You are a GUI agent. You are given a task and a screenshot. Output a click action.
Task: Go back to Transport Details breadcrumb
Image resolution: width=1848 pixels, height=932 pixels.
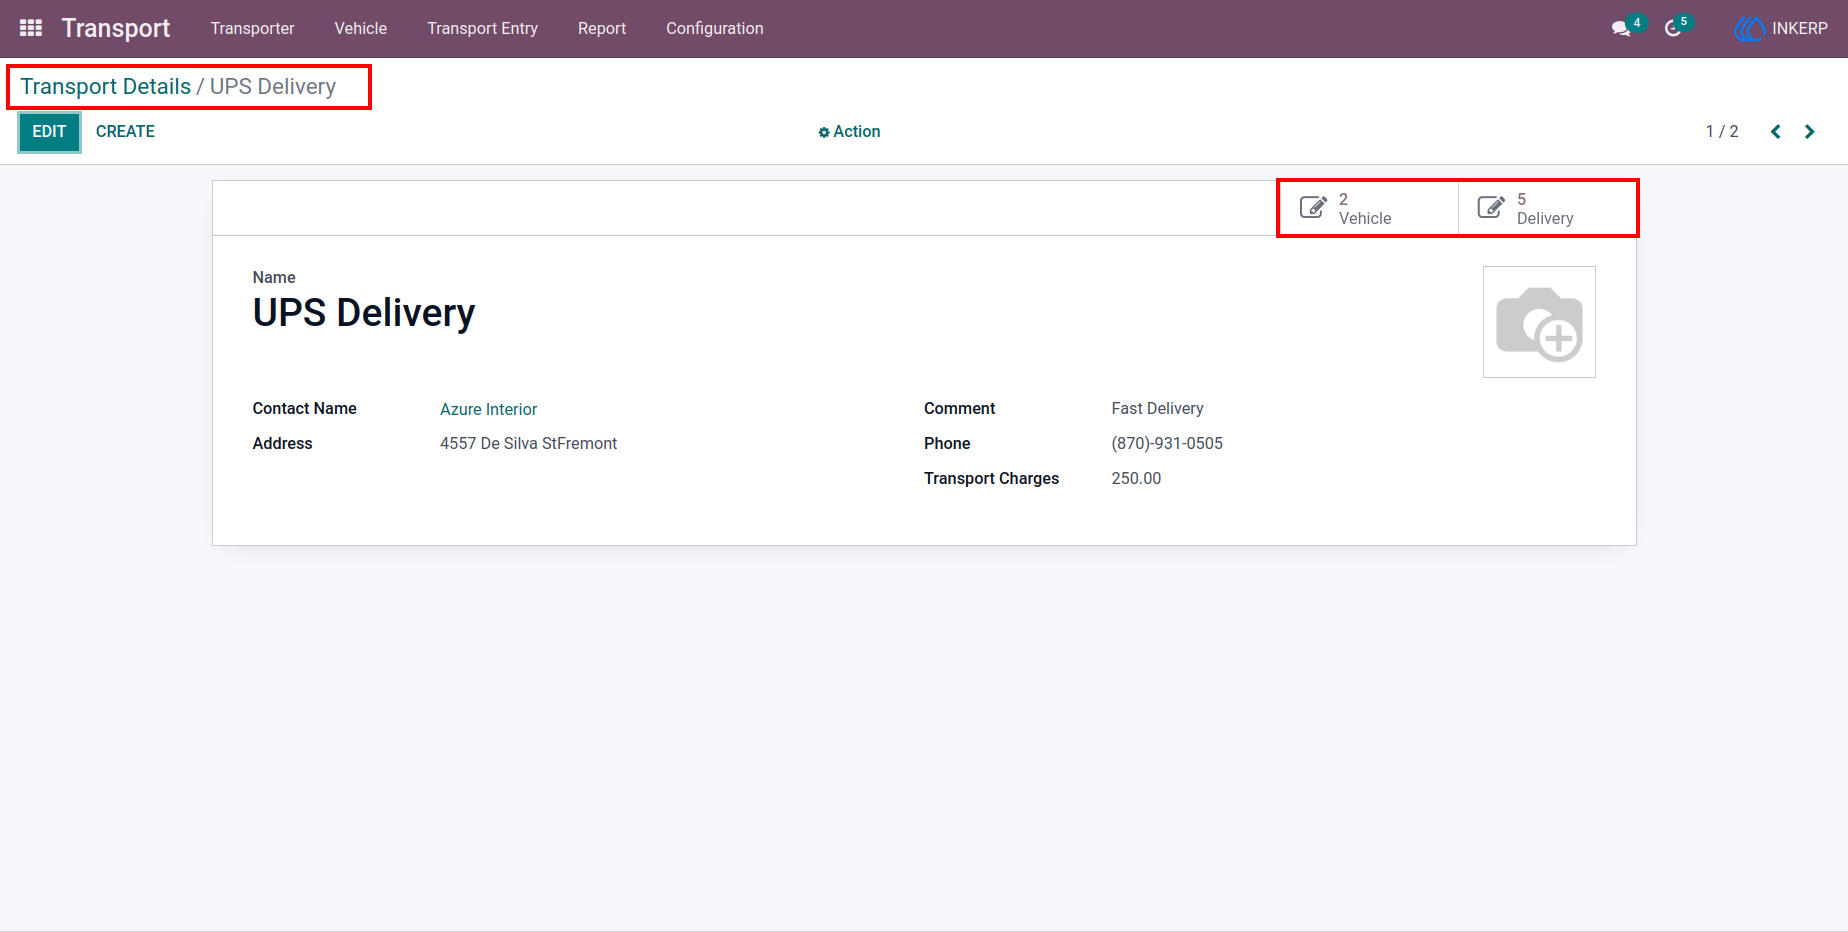[x=105, y=87]
